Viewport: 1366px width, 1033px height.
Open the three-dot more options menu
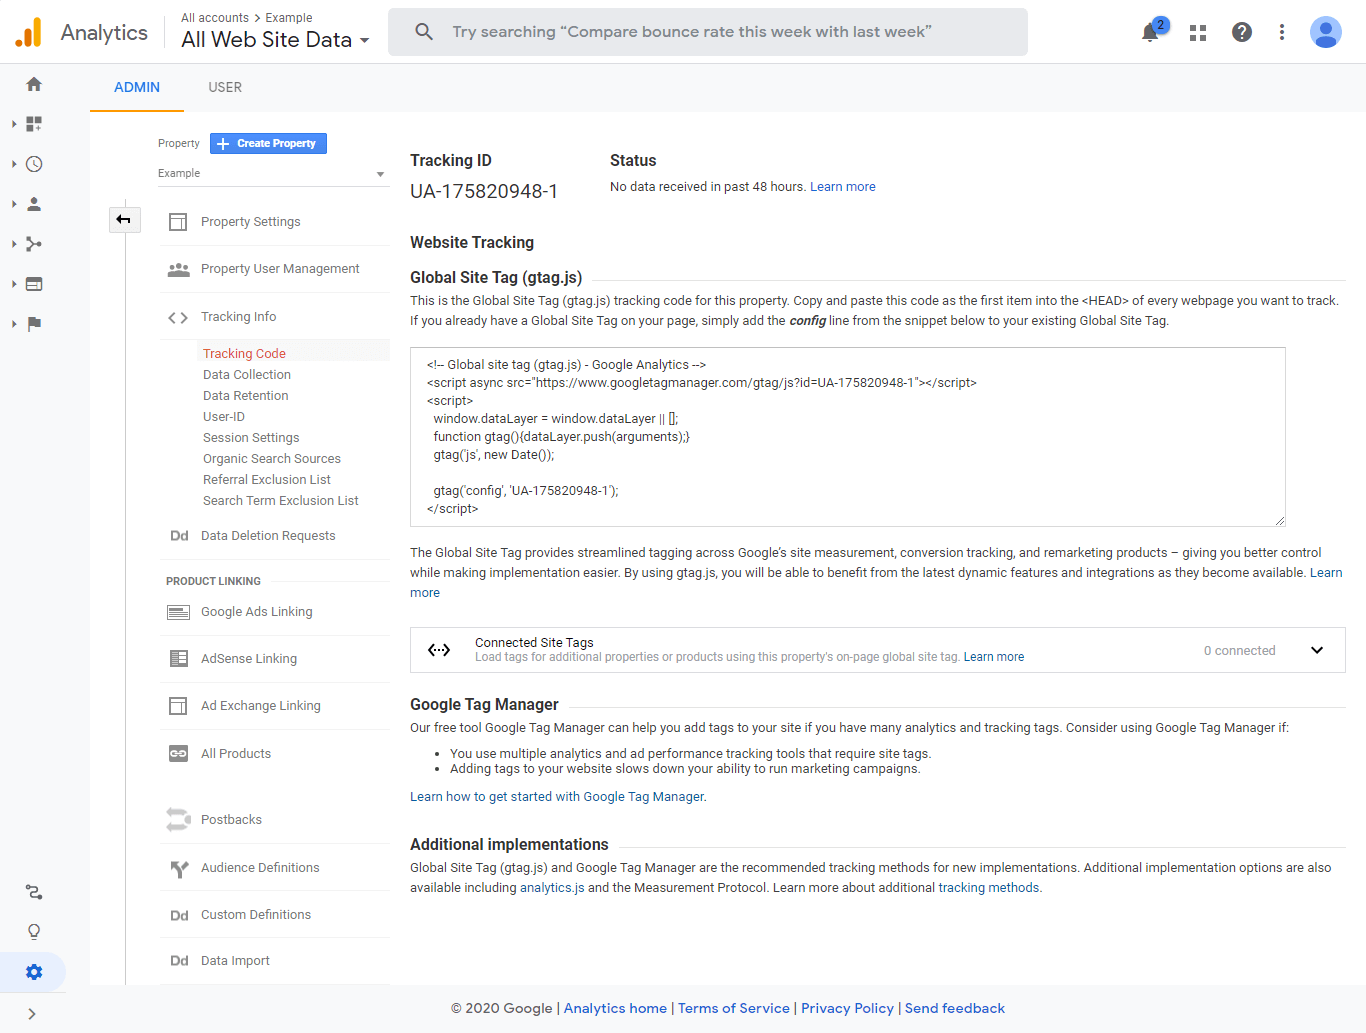click(x=1282, y=32)
